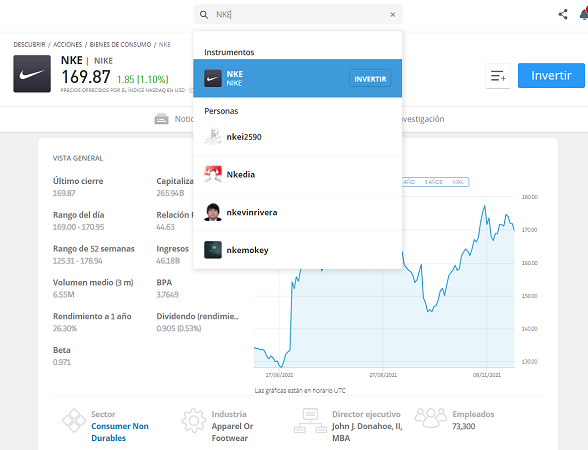Image resolution: width=588 pixels, height=450 pixels.
Task: Click Volumen medio value 6.55M
Action: click(64, 294)
